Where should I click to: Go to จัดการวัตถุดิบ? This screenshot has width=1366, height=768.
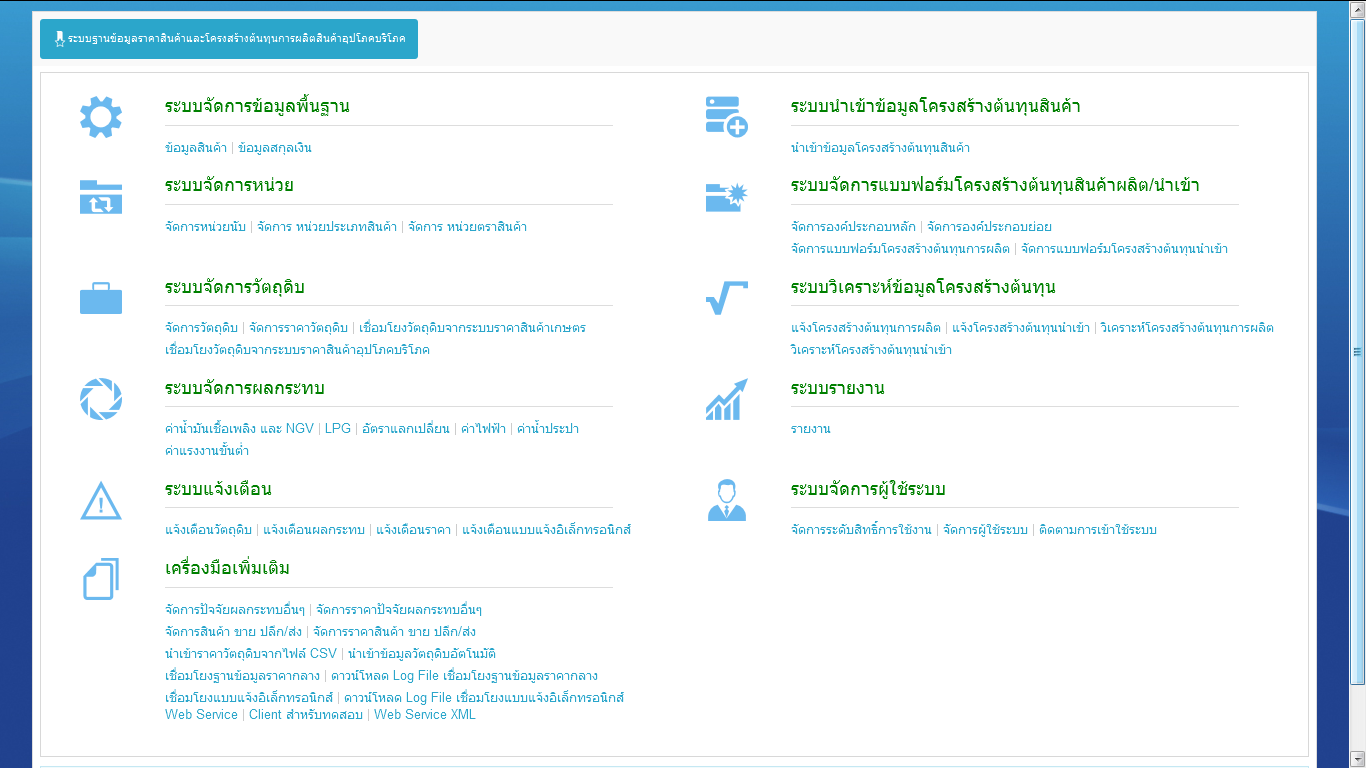click(x=201, y=328)
